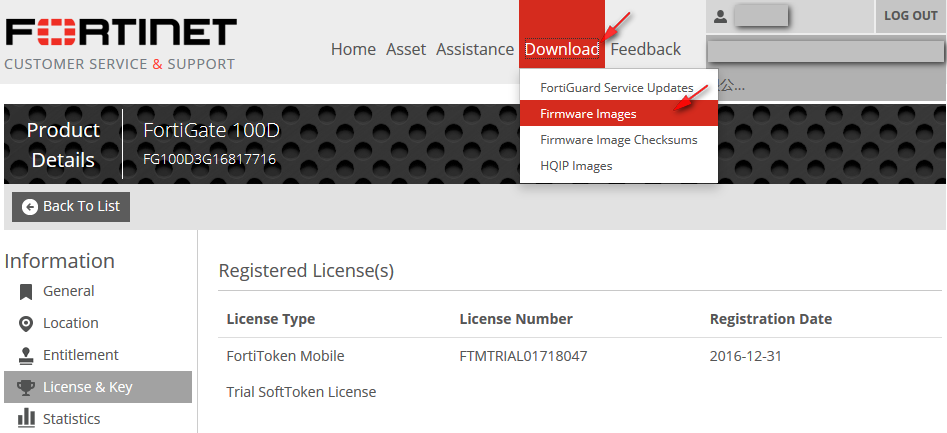Click the Location pin icon

[x=26, y=324]
